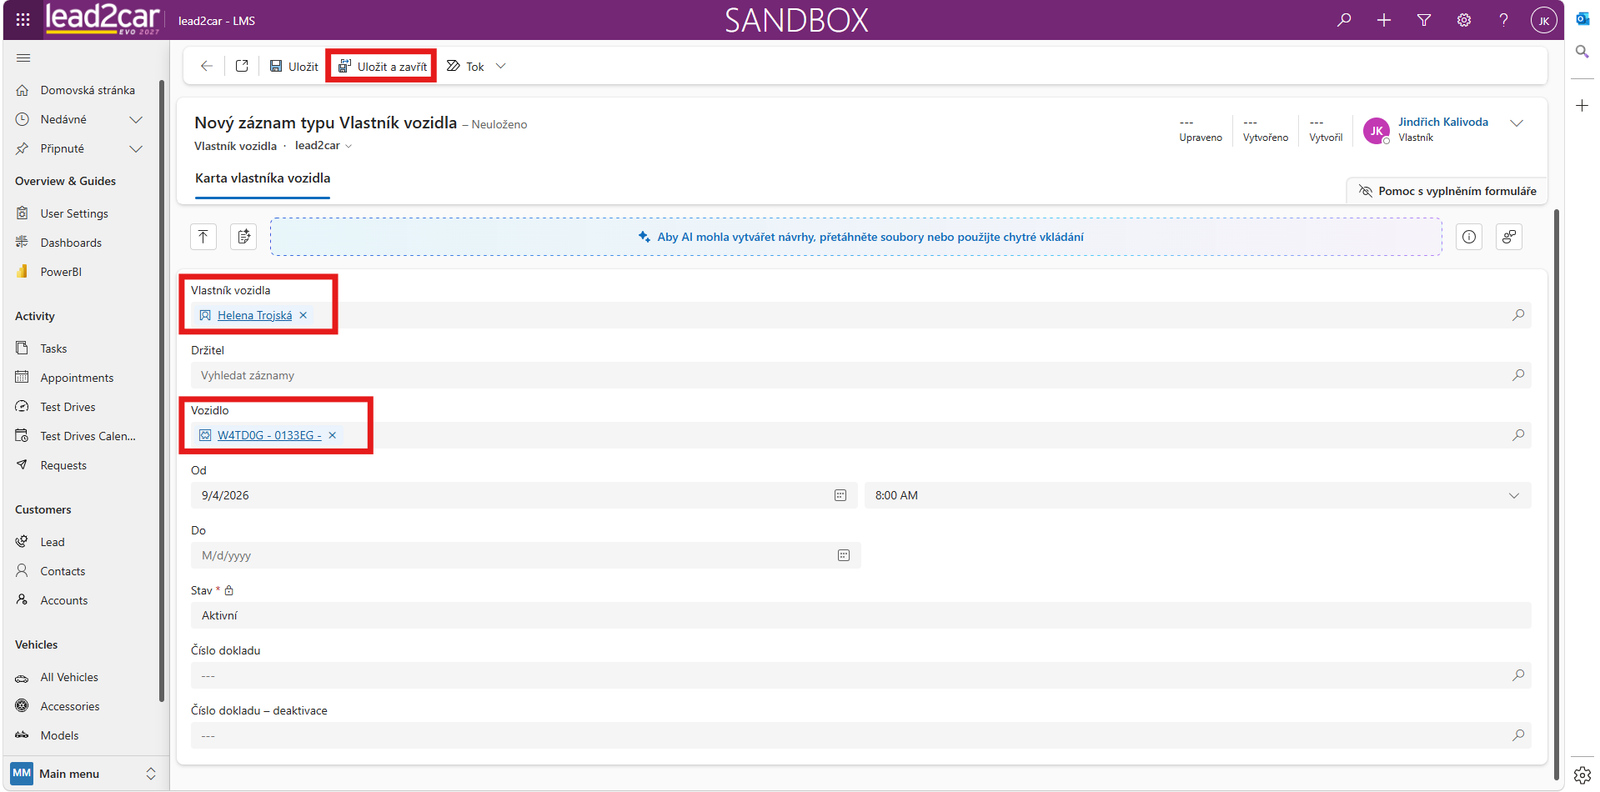This screenshot has width=1600, height=792.
Task: Open the Tok dropdown chevron
Action: [x=501, y=66]
